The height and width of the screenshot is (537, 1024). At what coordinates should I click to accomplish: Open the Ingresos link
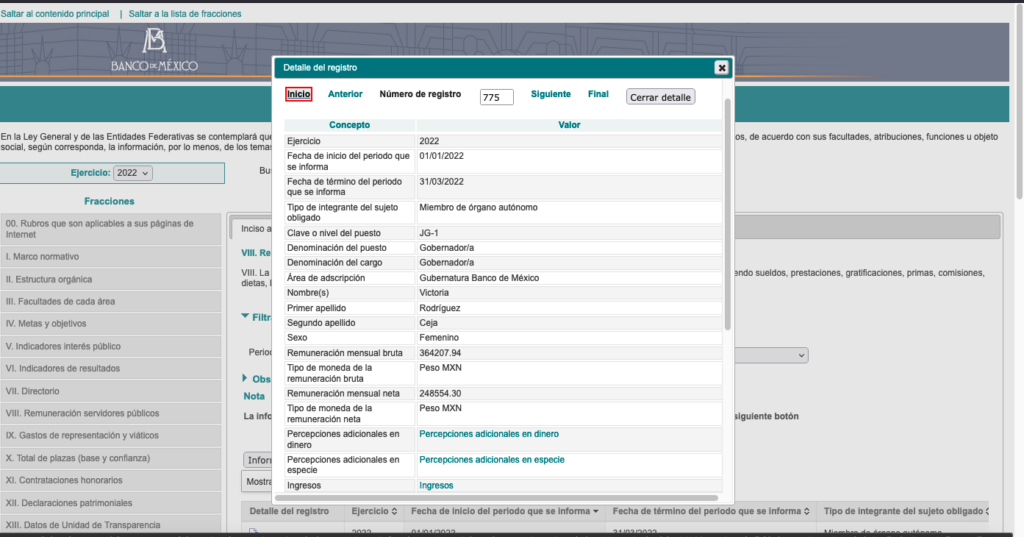tap(436, 485)
